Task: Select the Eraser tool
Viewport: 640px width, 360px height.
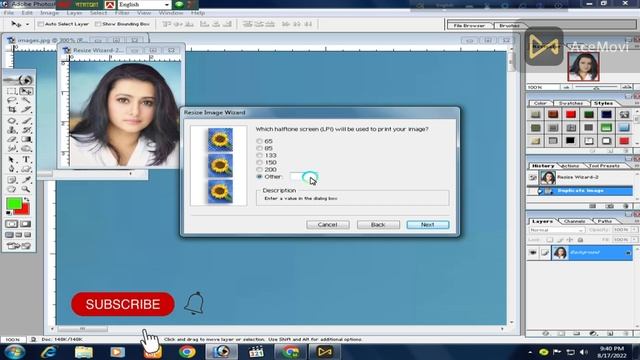Action: [11, 140]
